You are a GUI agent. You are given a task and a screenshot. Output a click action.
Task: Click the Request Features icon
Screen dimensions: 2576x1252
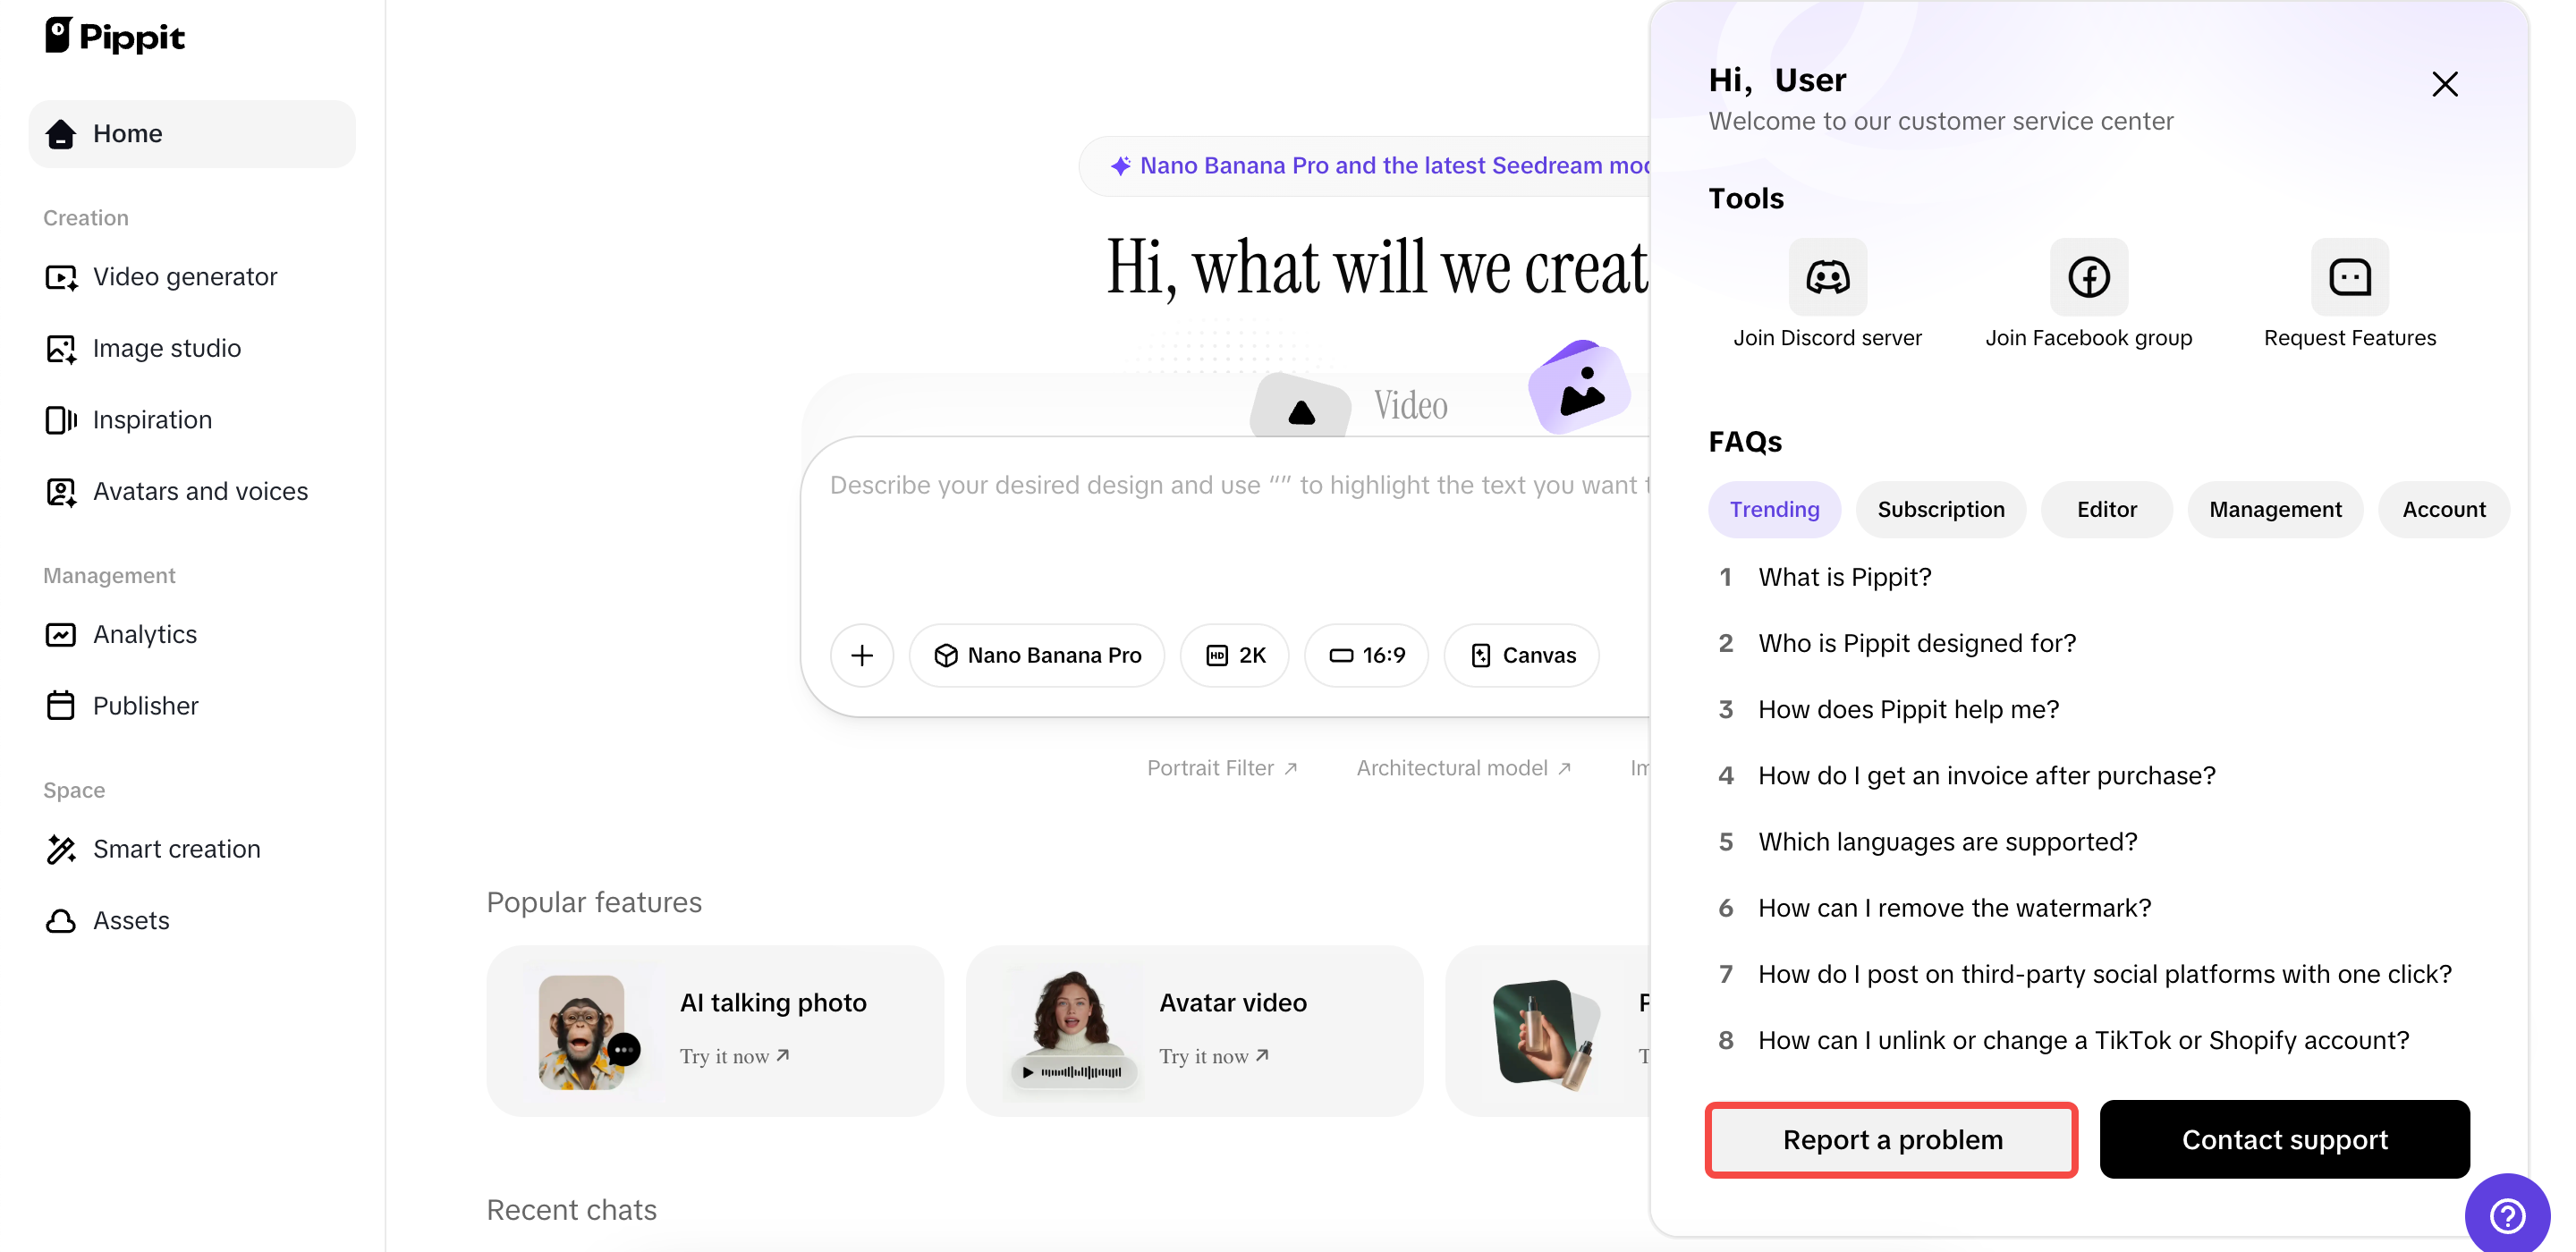tap(2349, 277)
